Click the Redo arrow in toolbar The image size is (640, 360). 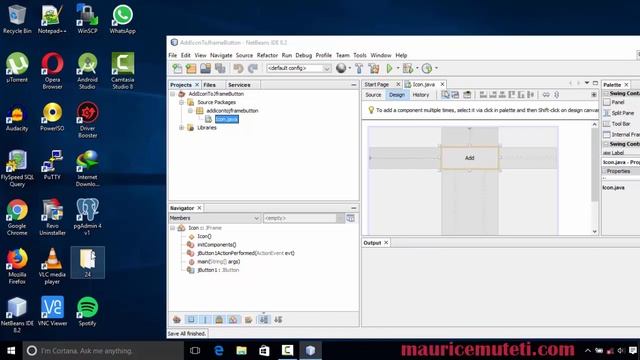[253, 68]
